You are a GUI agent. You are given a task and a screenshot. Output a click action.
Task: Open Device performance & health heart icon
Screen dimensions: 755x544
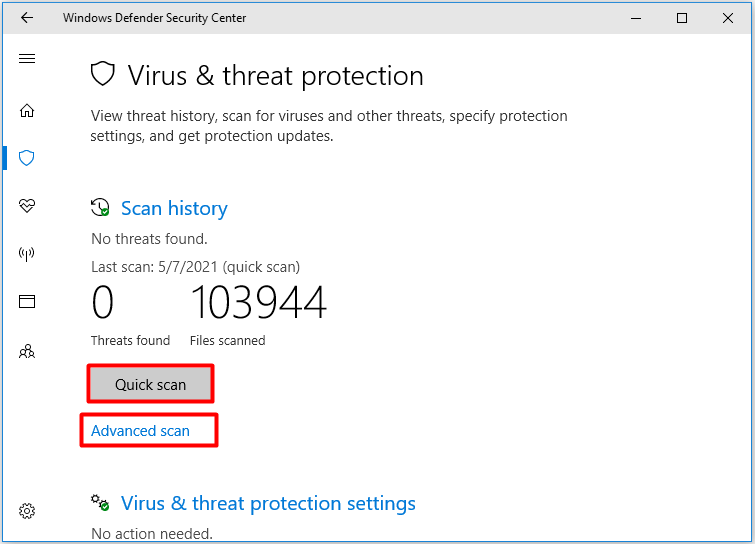pyautogui.click(x=27, y=206)
